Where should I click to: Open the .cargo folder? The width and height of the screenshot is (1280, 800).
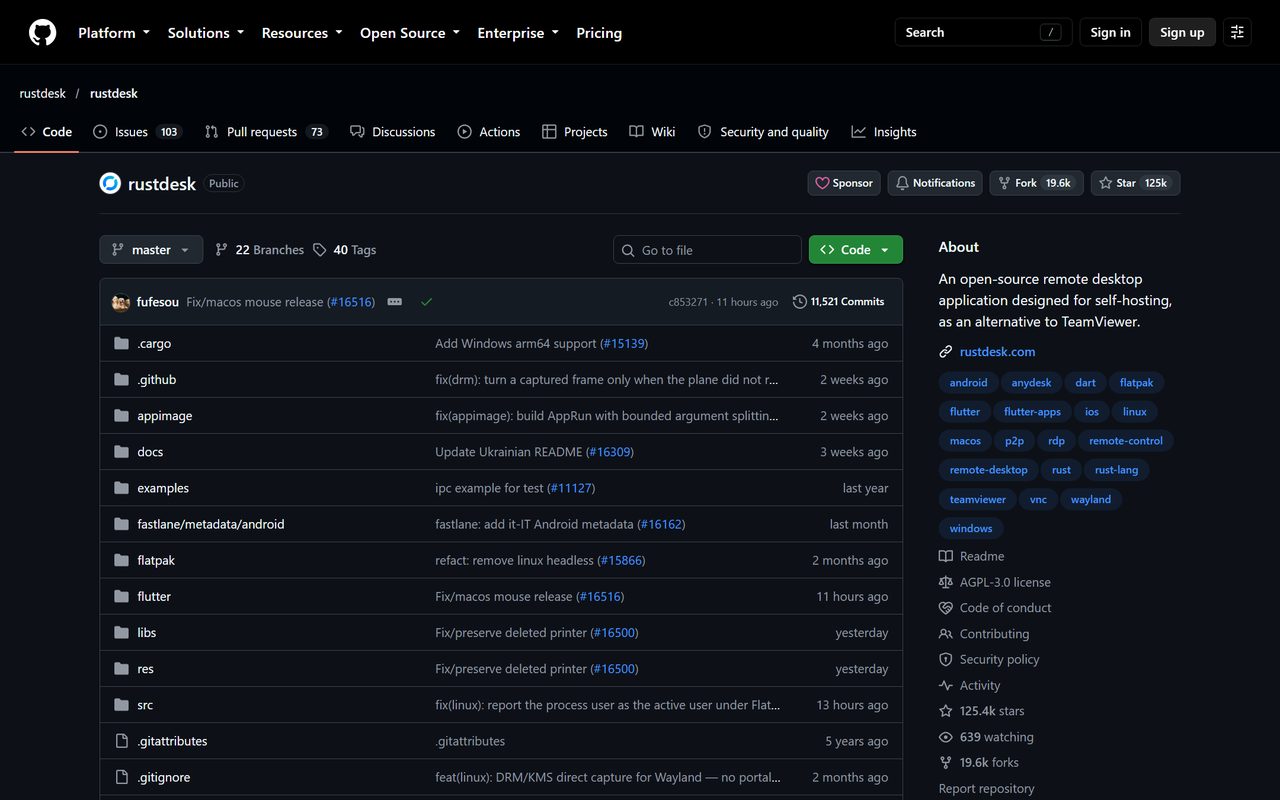point(154,344)
